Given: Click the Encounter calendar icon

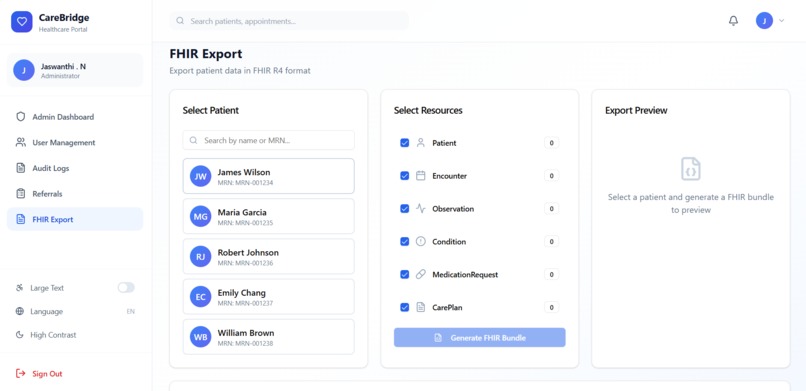Looking at the screenshot, I should [x=420, y=176].
